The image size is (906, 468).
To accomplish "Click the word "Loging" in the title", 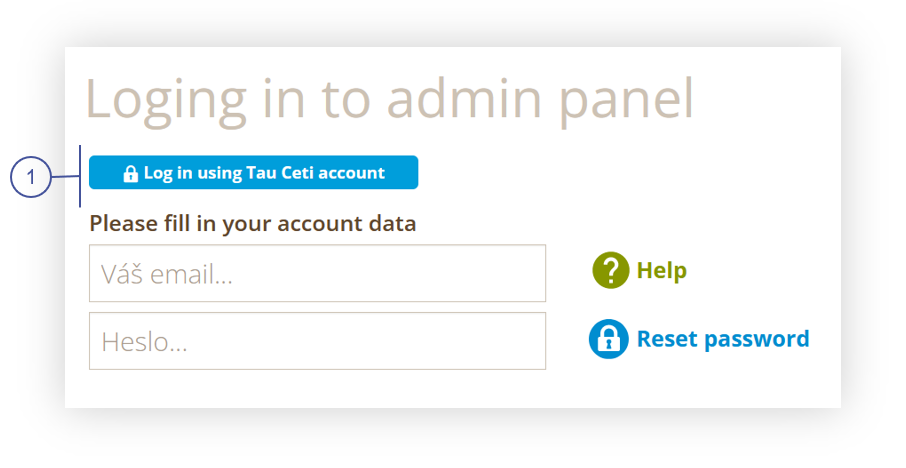I will point(166,101).
